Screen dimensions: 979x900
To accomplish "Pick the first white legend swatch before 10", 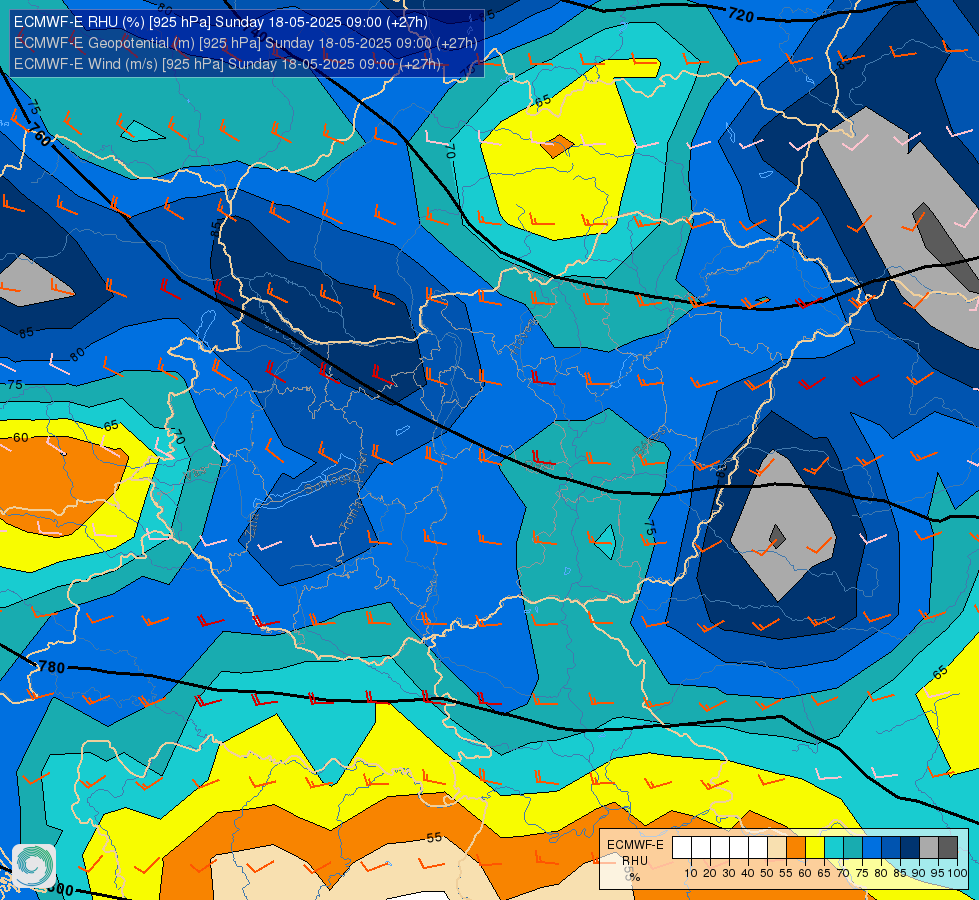I will click(x=682, y=847).
